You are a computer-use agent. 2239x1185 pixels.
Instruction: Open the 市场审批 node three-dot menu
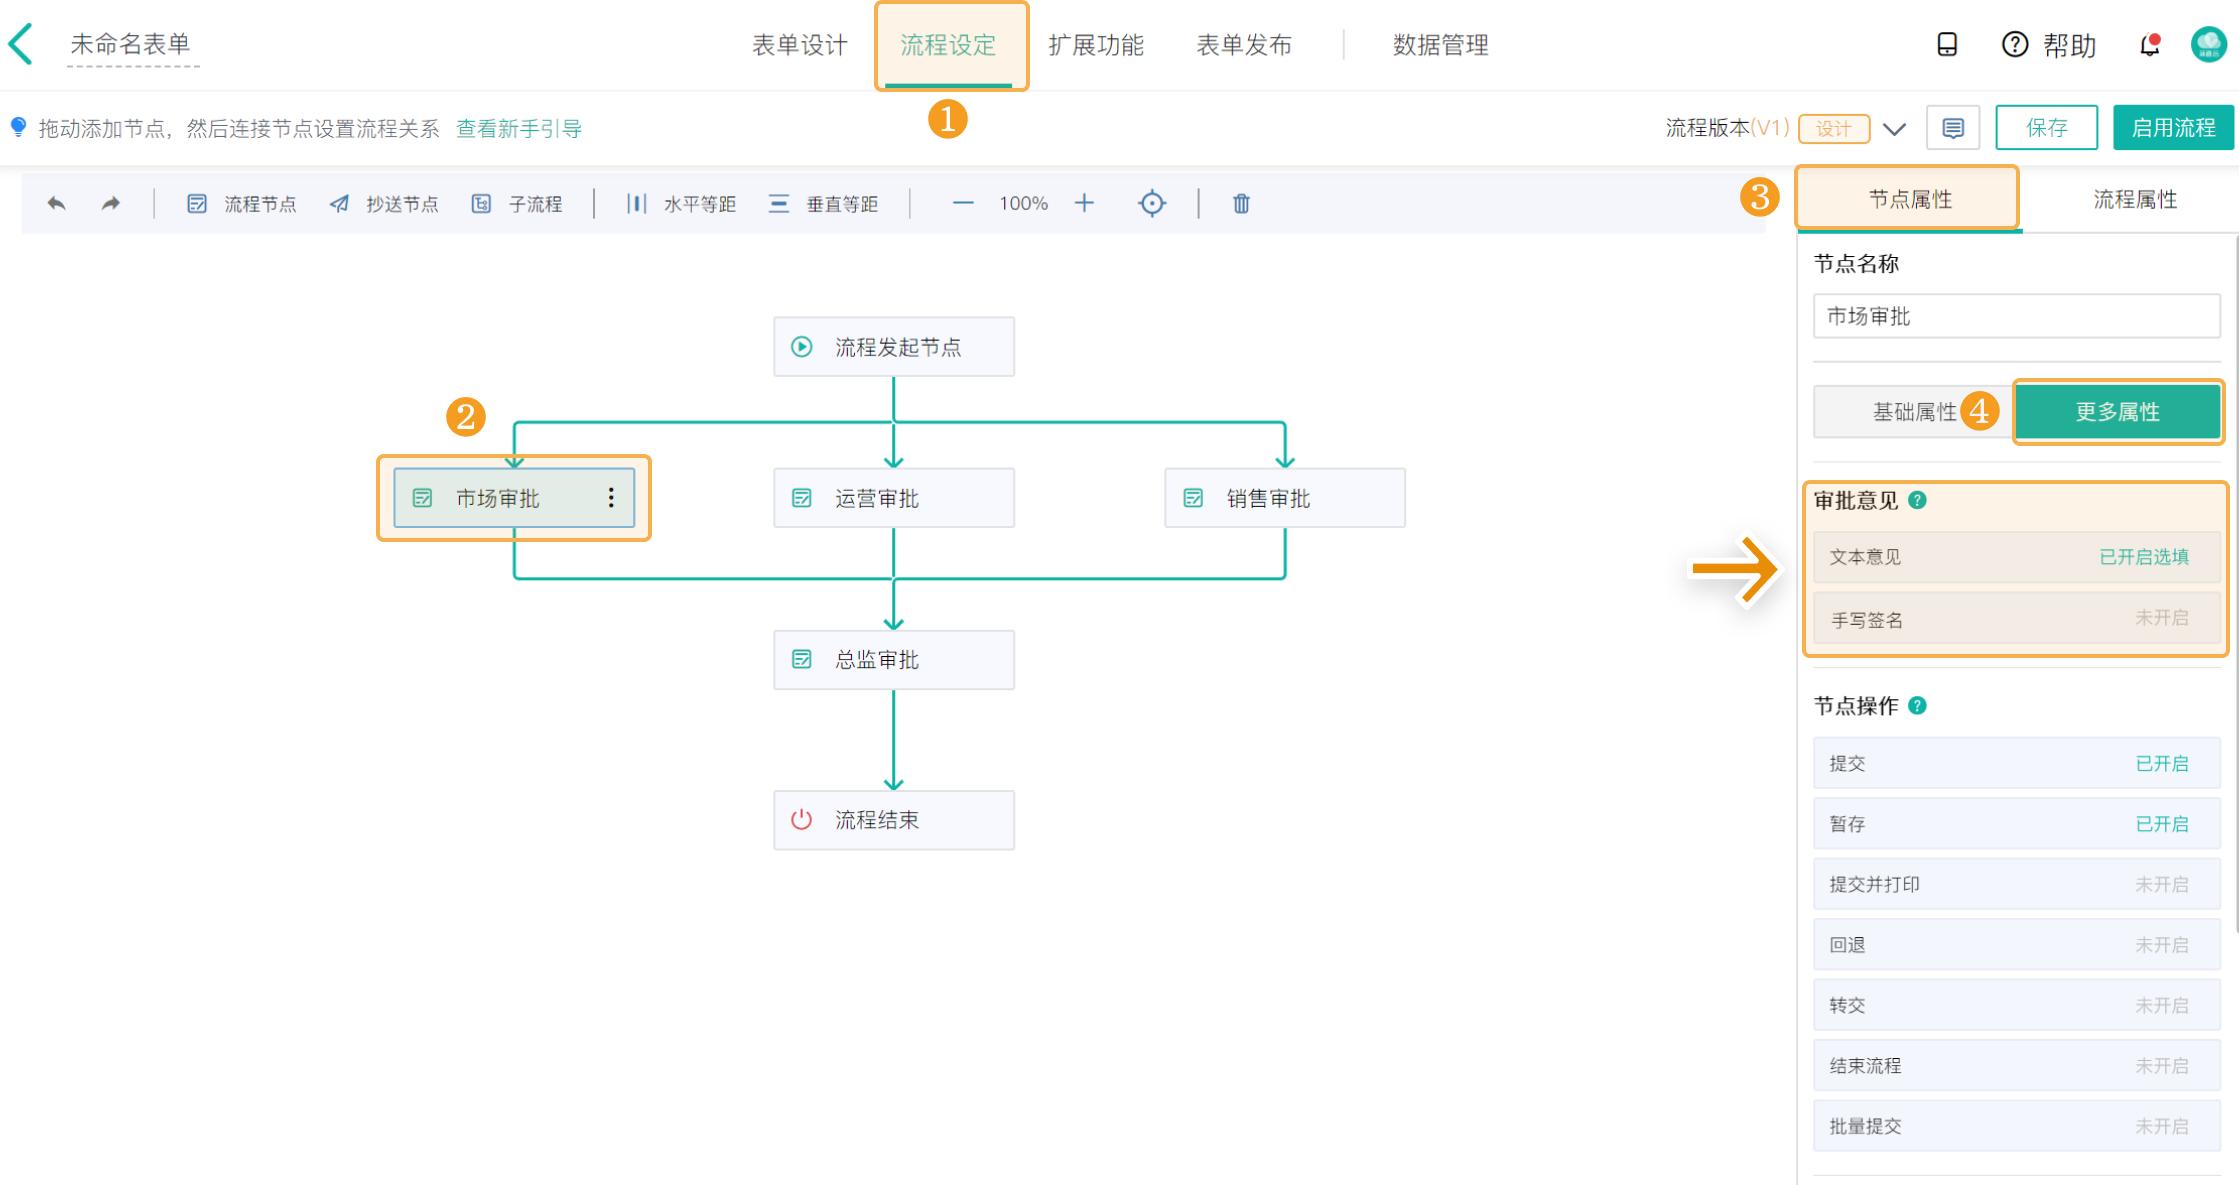click(611, 498)
